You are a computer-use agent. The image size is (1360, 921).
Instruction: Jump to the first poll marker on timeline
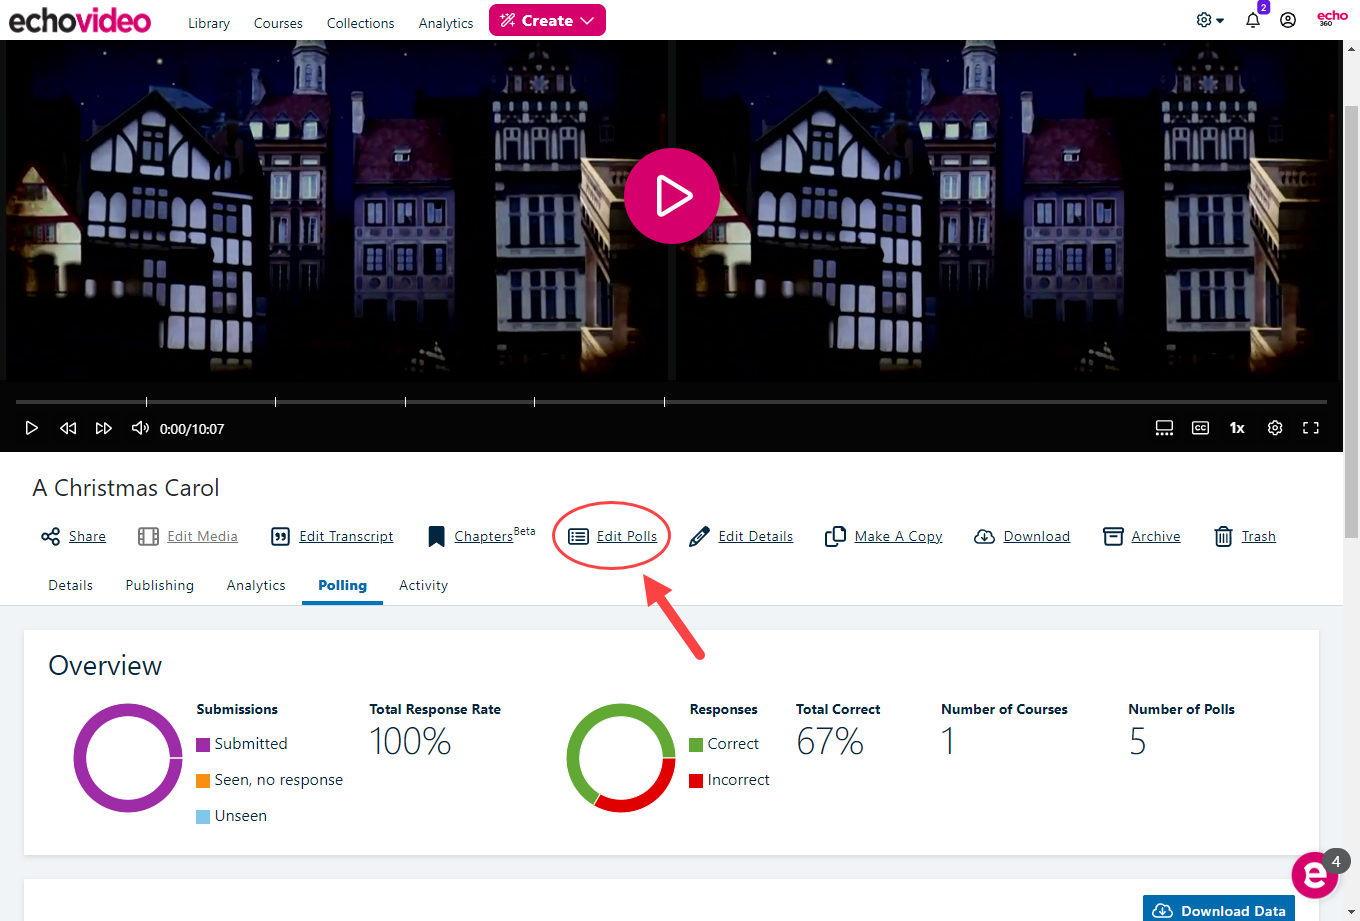(x=146, y=402)
